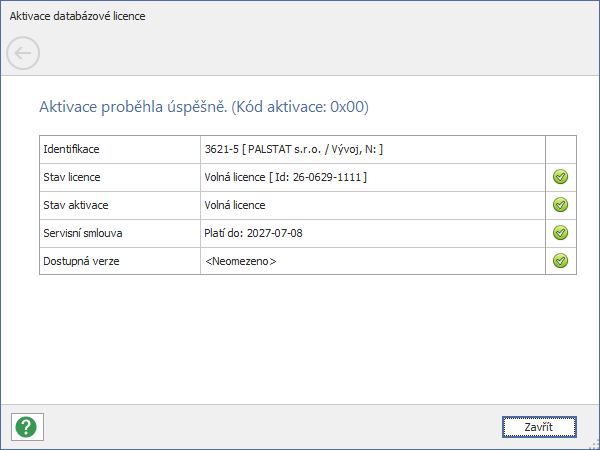Select the Volná licence Id 26-0629-1111 cell
600x450 pixels.
[373, 177]
